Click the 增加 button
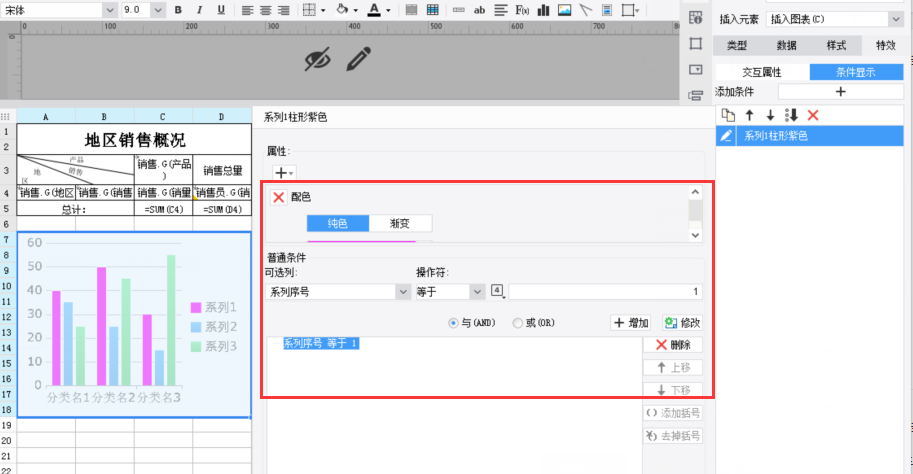Screen dimensions: 913x474 tap(631, 323)
